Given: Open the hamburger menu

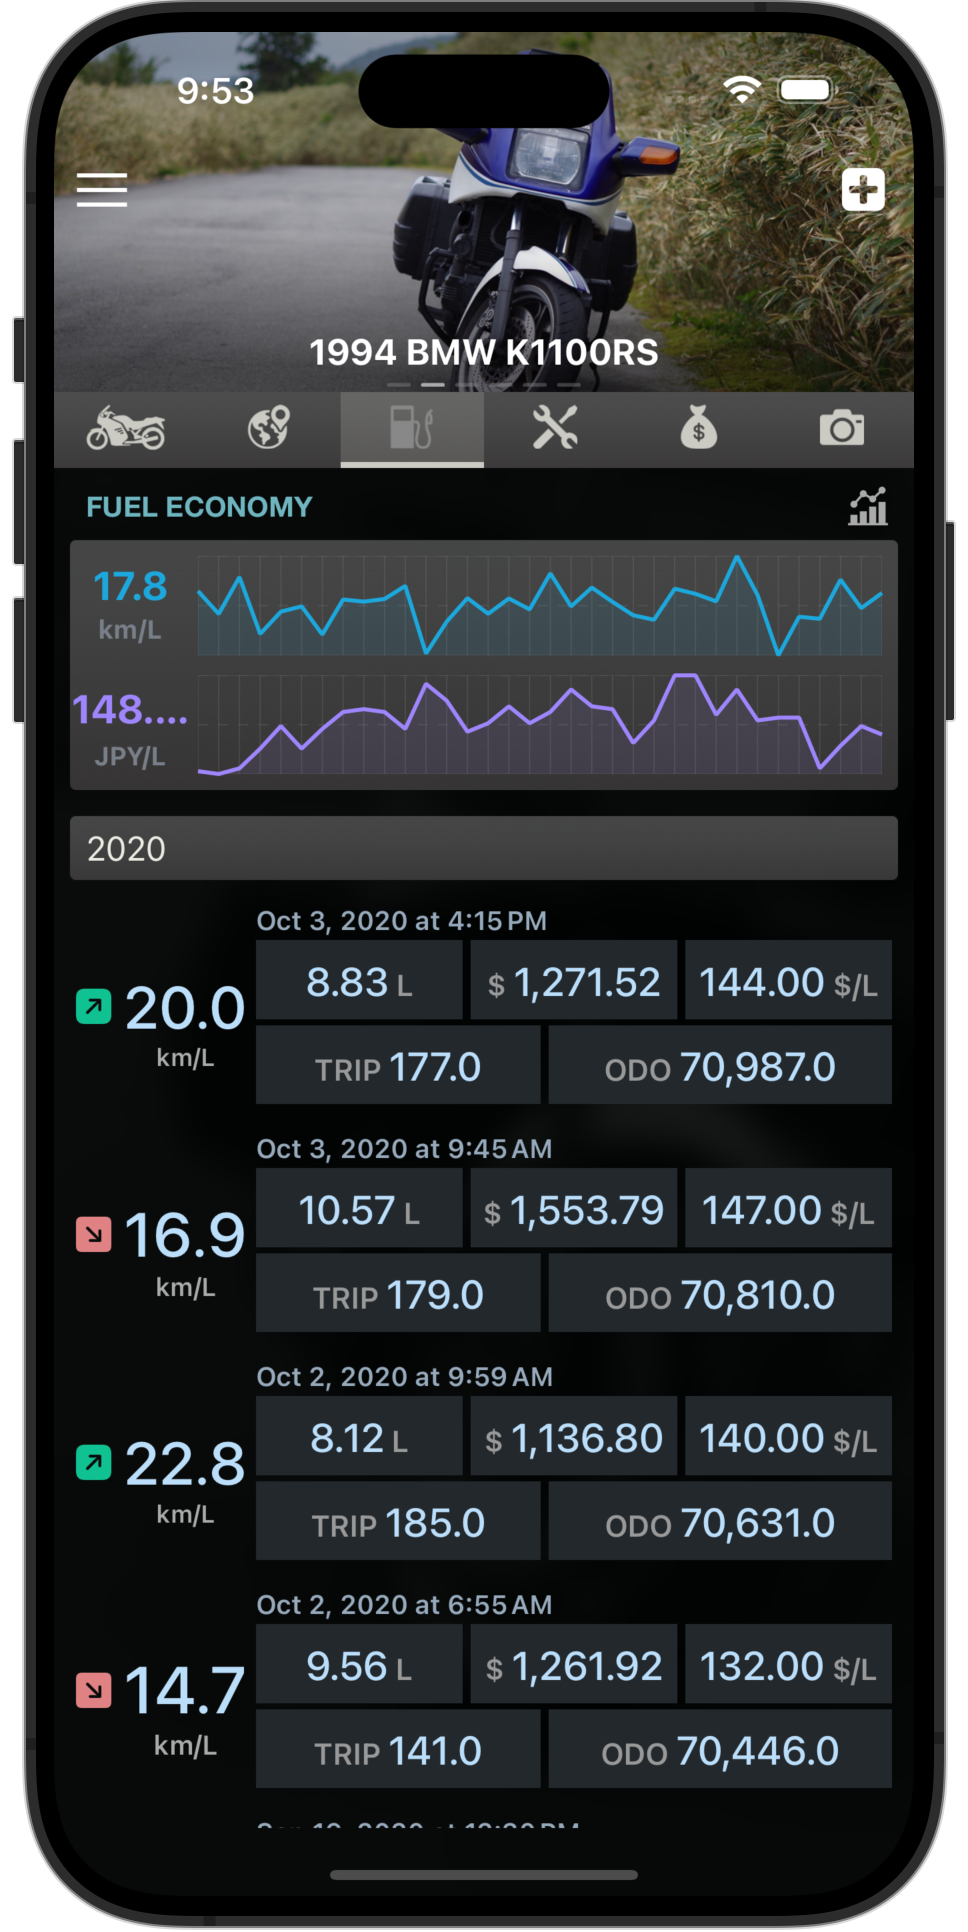Looking at the screenshot, I should point(102,189).
